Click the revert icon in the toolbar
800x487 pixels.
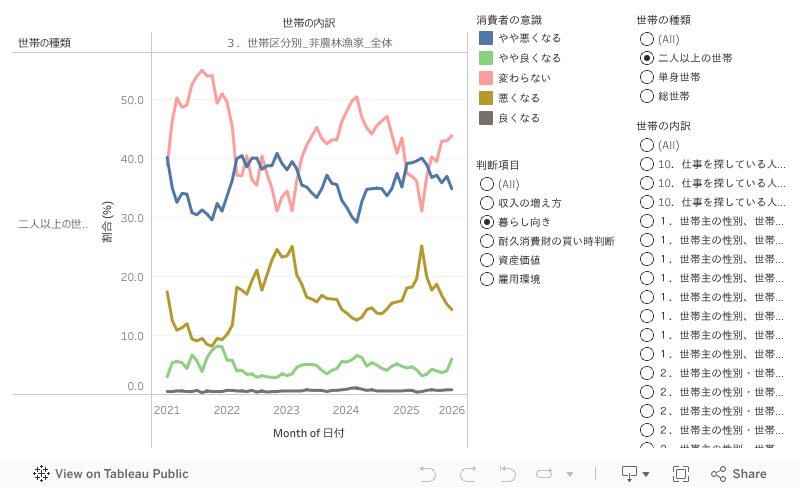coord(507,474)
